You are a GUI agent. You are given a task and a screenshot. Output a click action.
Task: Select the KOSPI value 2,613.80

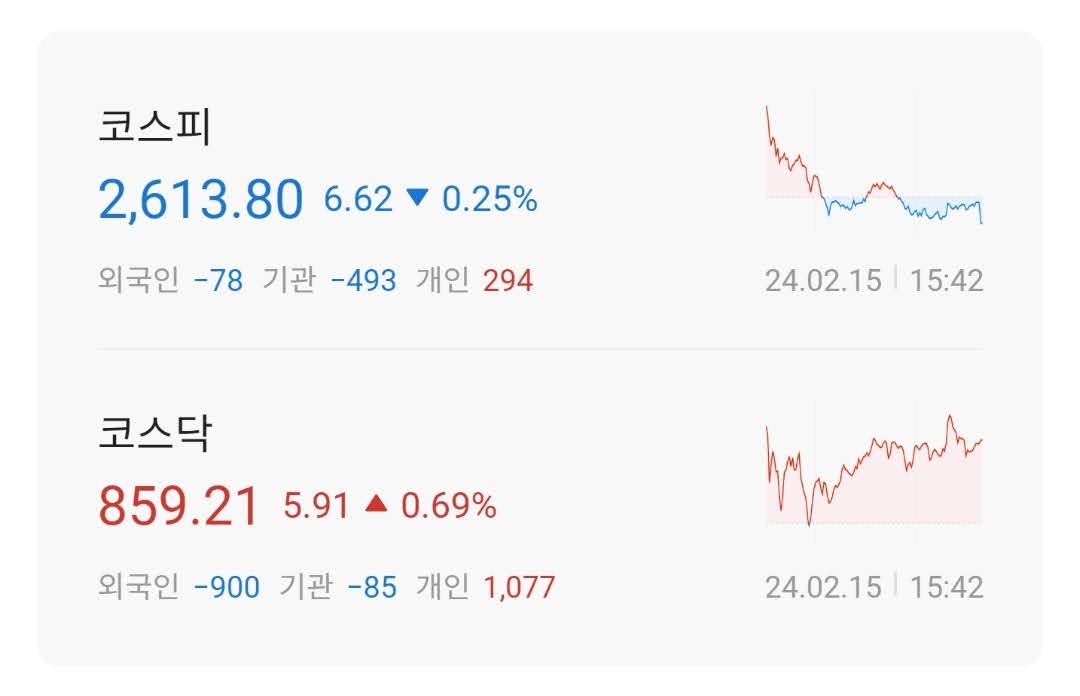click(x=200, y=200)
